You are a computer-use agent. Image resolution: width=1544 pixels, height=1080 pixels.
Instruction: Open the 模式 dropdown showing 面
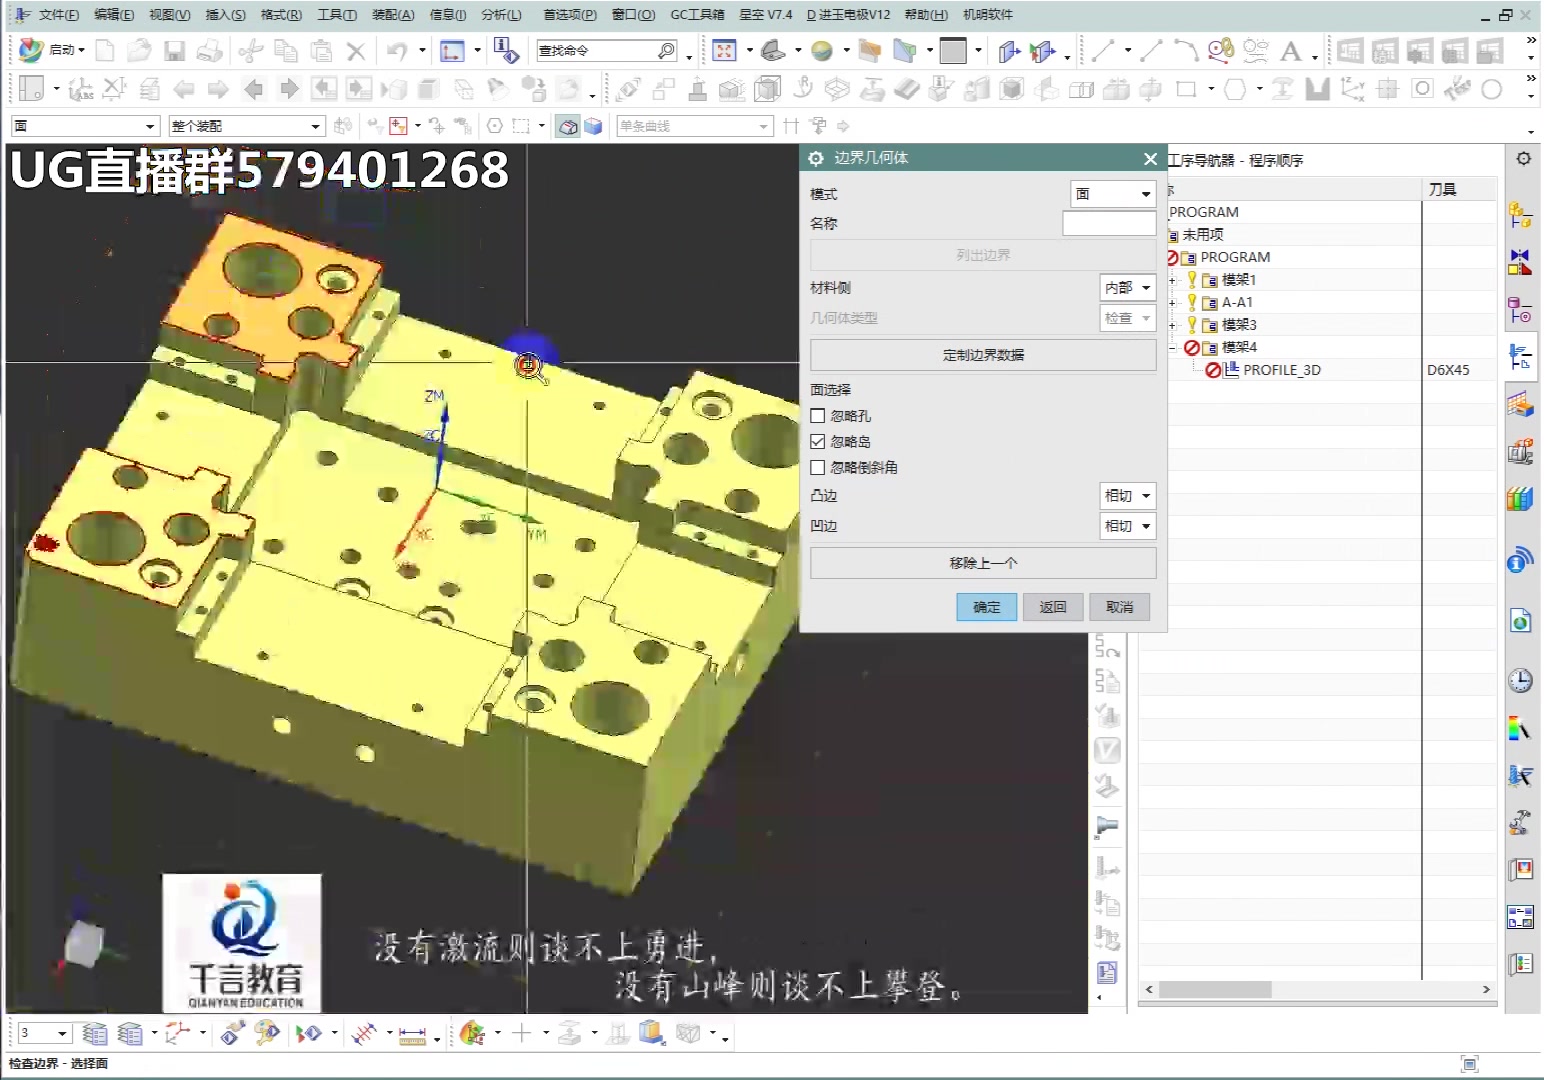point(1111,193)
